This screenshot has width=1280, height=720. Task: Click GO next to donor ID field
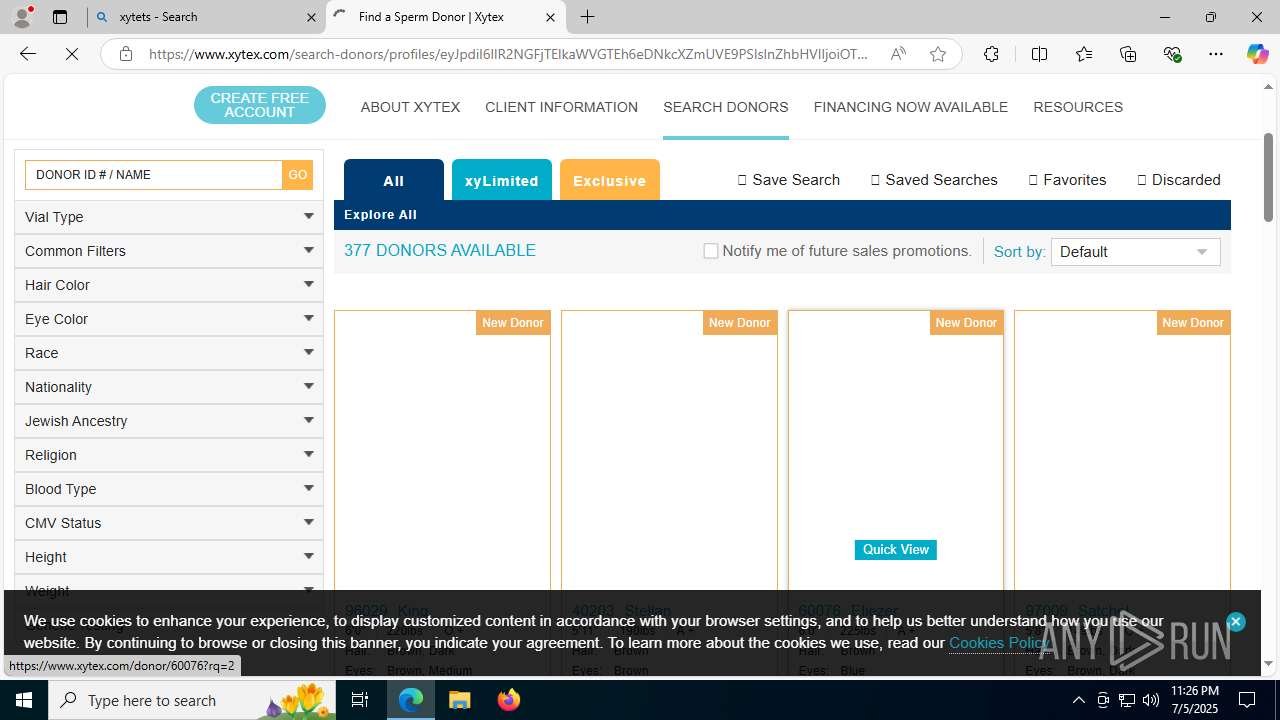[x=298, y=175]
